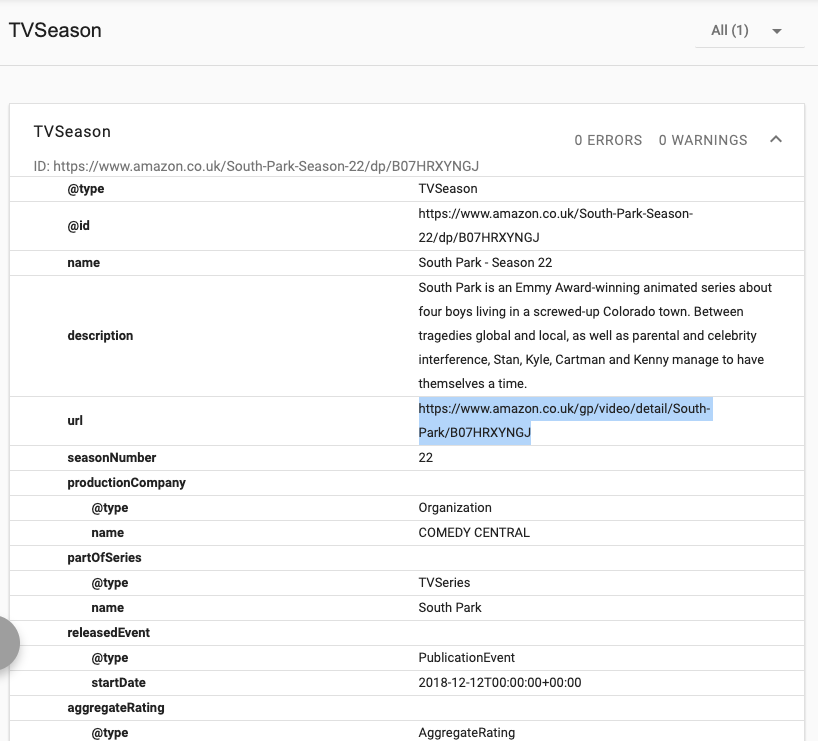This screenshot has width=818, height=741.
Task: Select the "South Park - Season 22" name value
Action: click(485, 263)
